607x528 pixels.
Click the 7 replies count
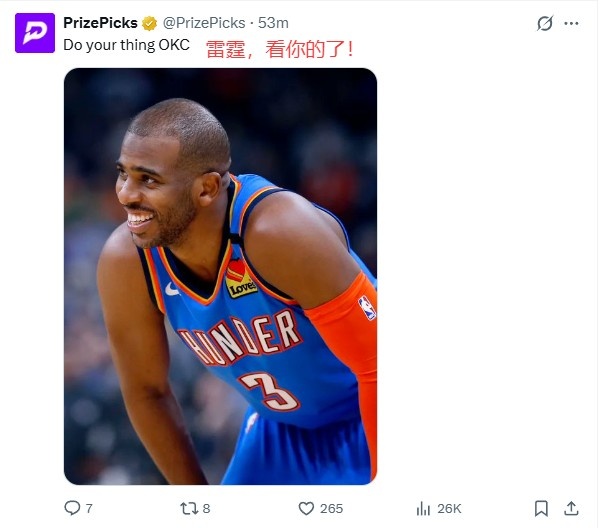click(x=89, y=508)
